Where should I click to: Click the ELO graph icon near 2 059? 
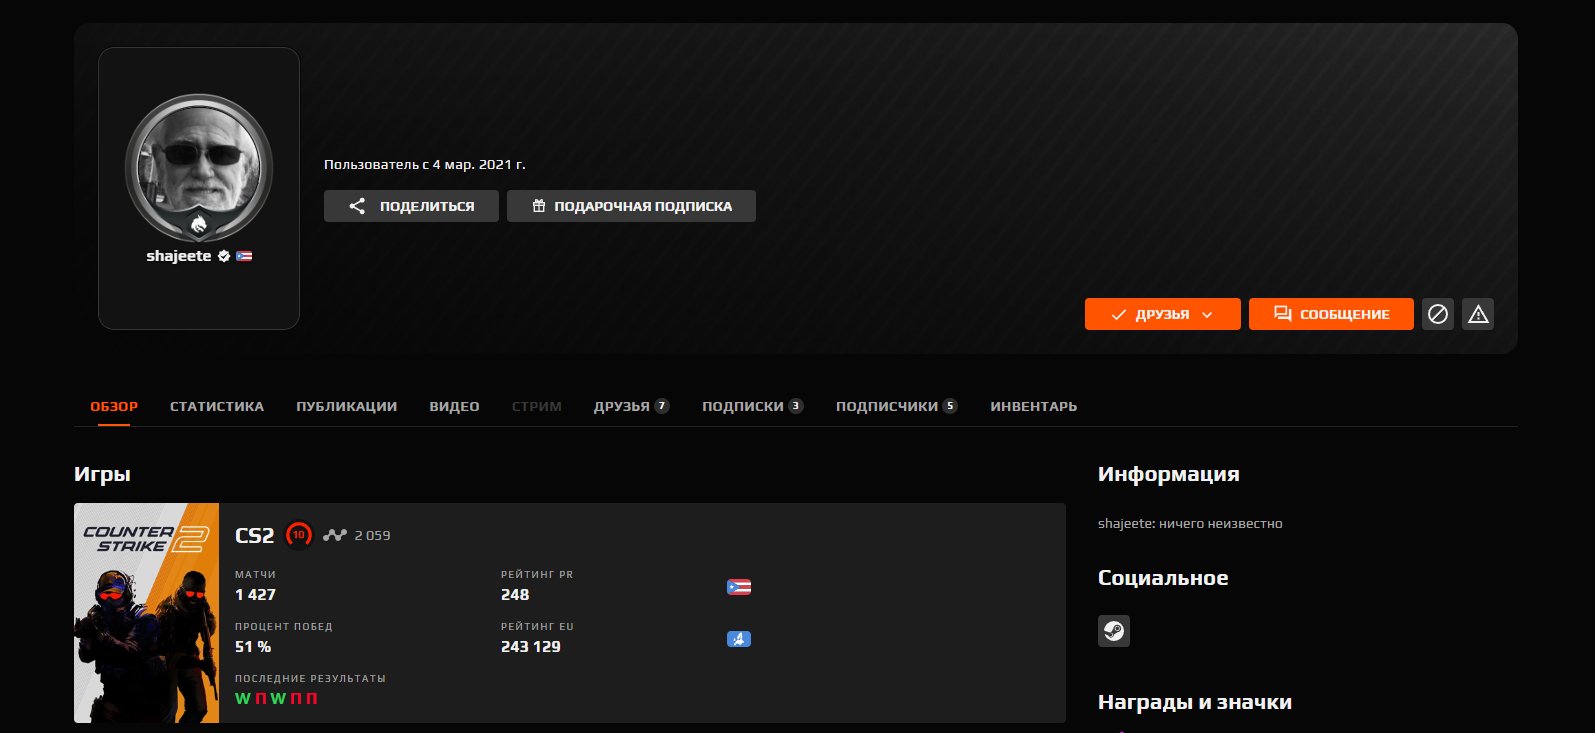[x=334, y=535]
